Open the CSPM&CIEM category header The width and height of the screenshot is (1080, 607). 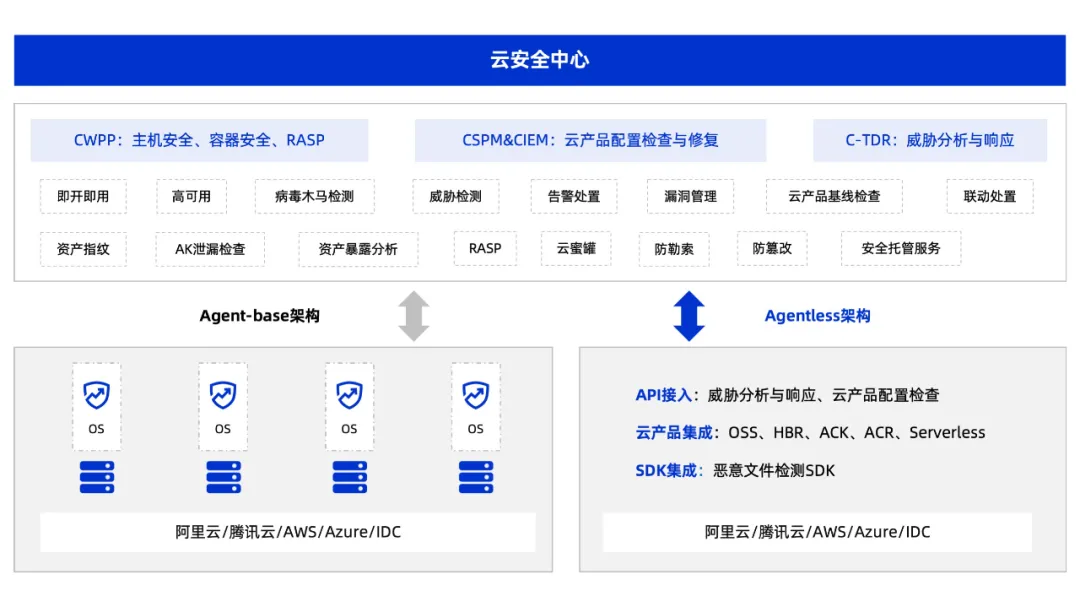pos(590,140)
